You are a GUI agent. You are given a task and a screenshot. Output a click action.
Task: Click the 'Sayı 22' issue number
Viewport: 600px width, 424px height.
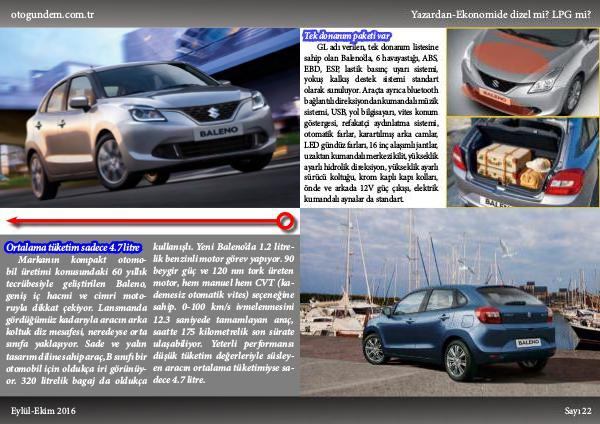click(x=578, y=410)
